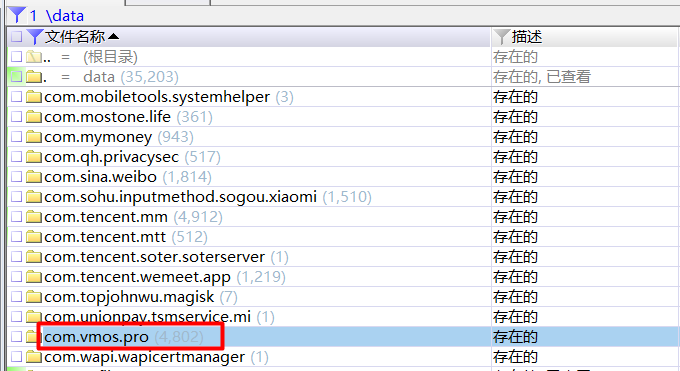Click the folder icon of com.mobiletools.systemhelper
The width and height of the screenshot is (680, 371).
point(33,97)
